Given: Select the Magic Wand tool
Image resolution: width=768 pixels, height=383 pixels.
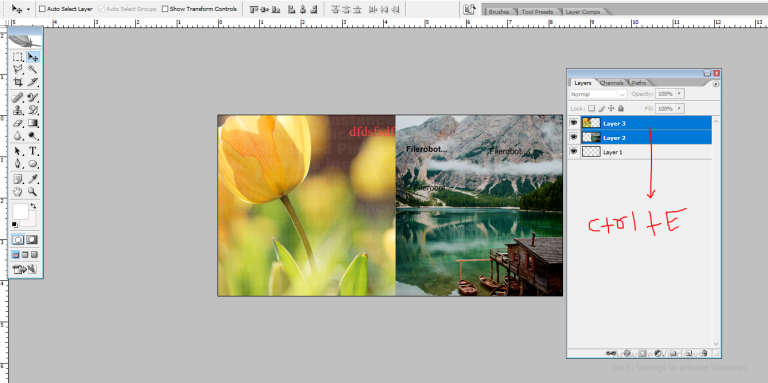Looking at the screenshot, I should click(33, 69).
